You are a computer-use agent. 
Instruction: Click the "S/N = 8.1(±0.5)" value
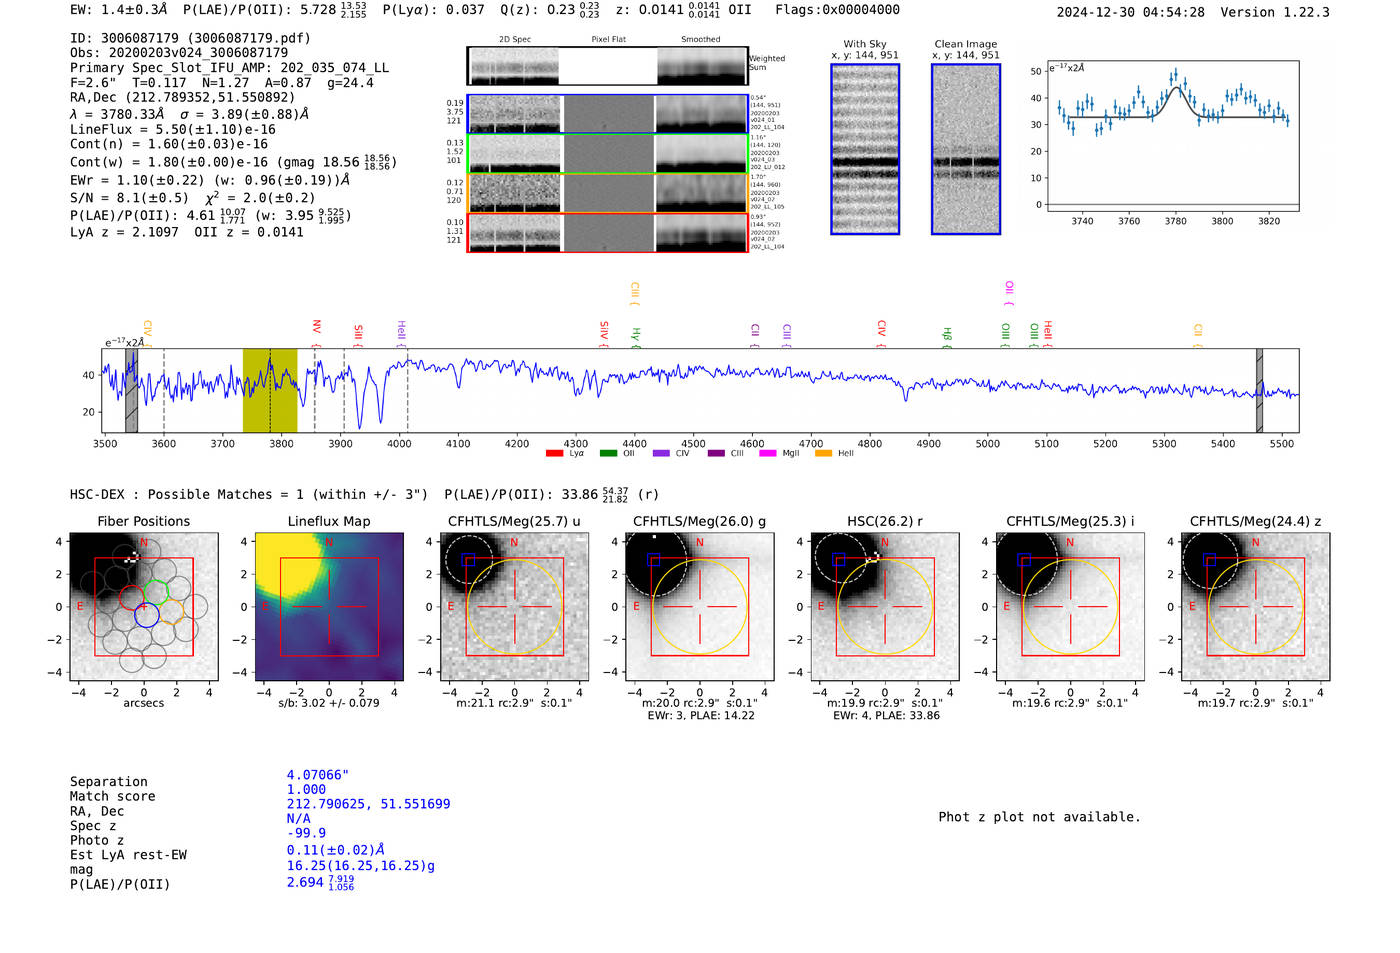129,198
